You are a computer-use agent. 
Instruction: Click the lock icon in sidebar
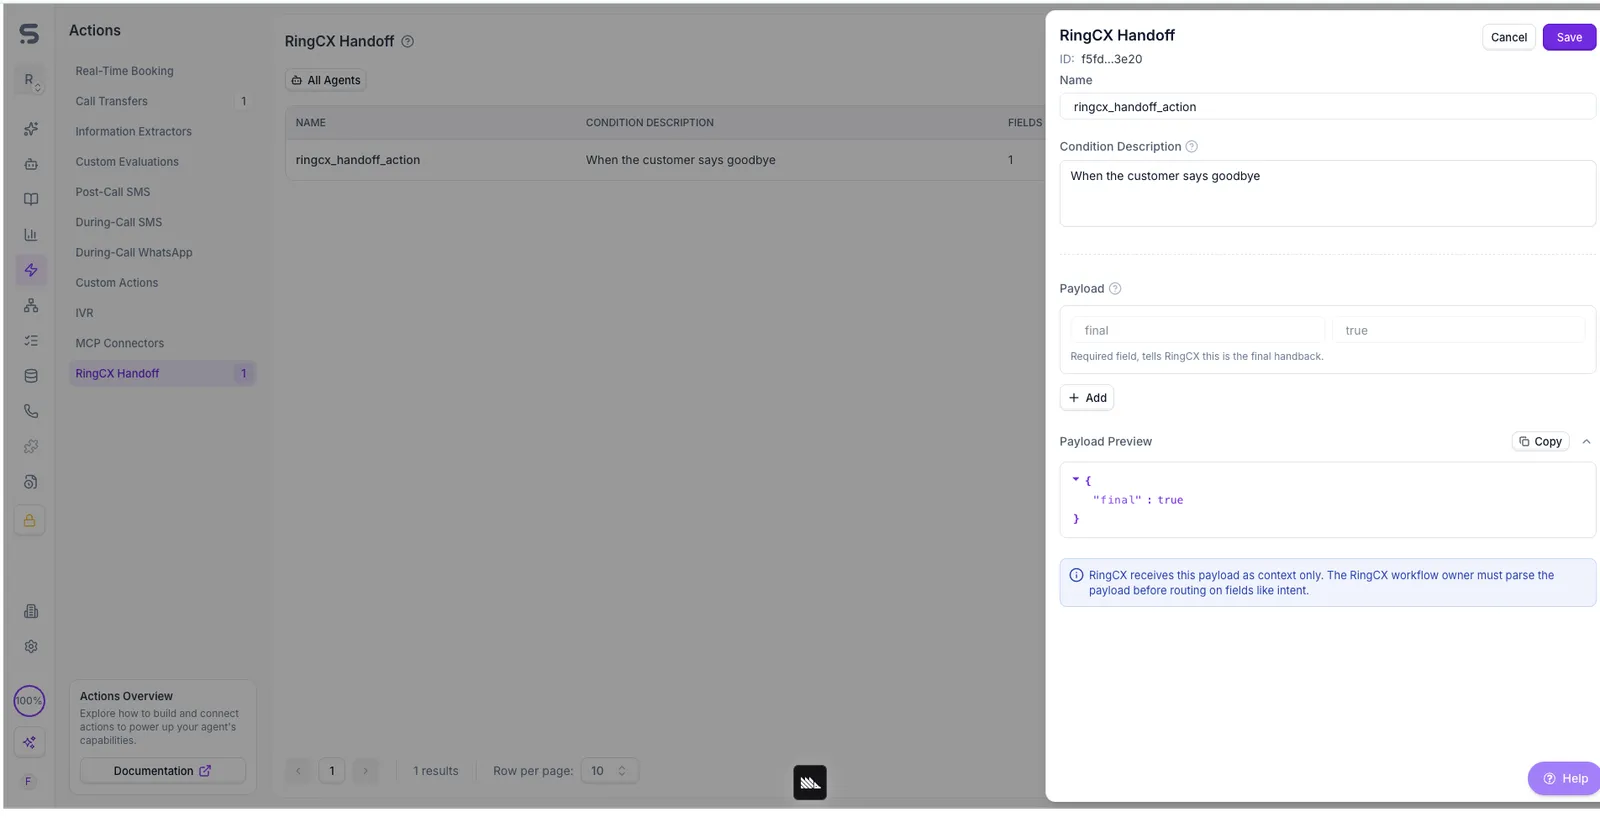point(29,520)
